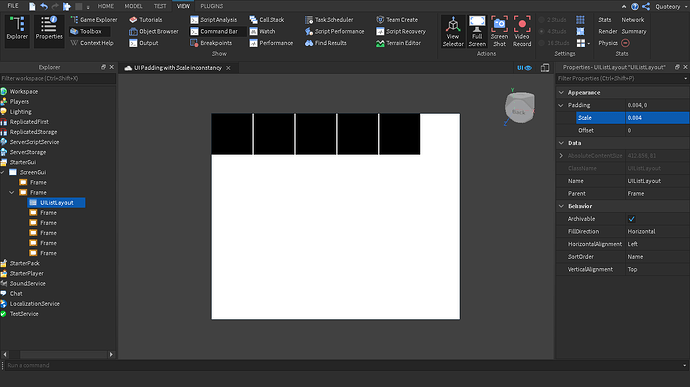This screenshot has width=690, height=387.
Task: Open the FILE menu
Action: pos(13,6)
